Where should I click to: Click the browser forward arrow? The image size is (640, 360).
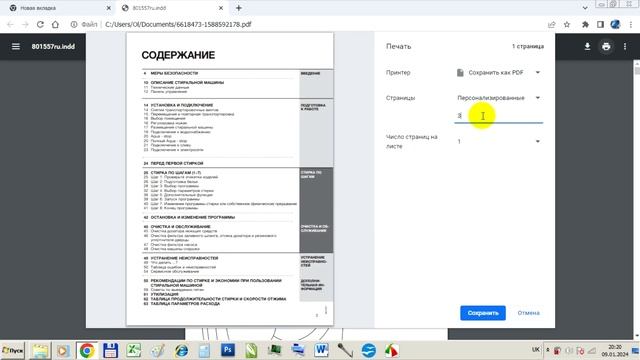pos(25,24)
